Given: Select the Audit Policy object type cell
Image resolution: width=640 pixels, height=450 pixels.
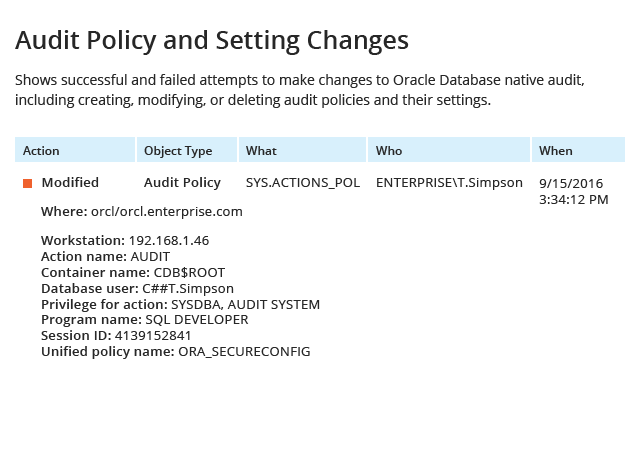Looking at the screenshot, I should (182, 183).
